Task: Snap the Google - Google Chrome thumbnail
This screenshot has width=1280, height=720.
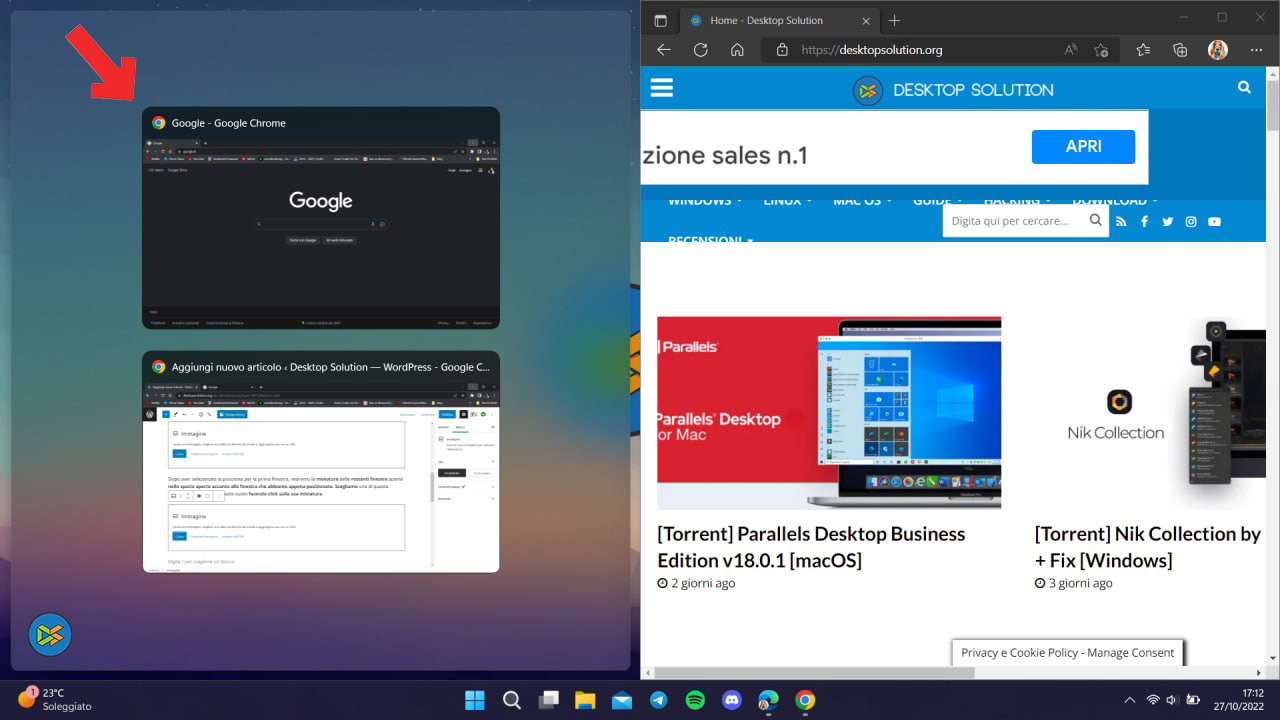Action: tap(321, 218)
